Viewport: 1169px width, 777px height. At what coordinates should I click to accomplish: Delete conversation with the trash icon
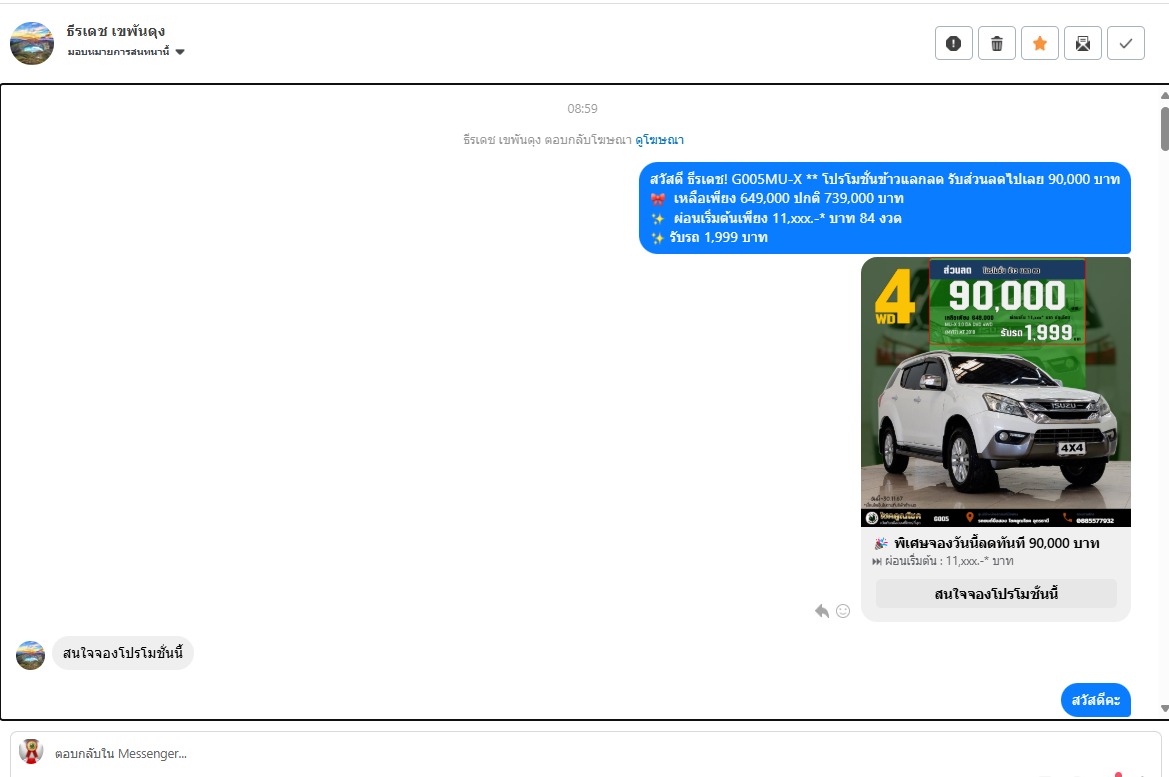[x=997, y=43]
